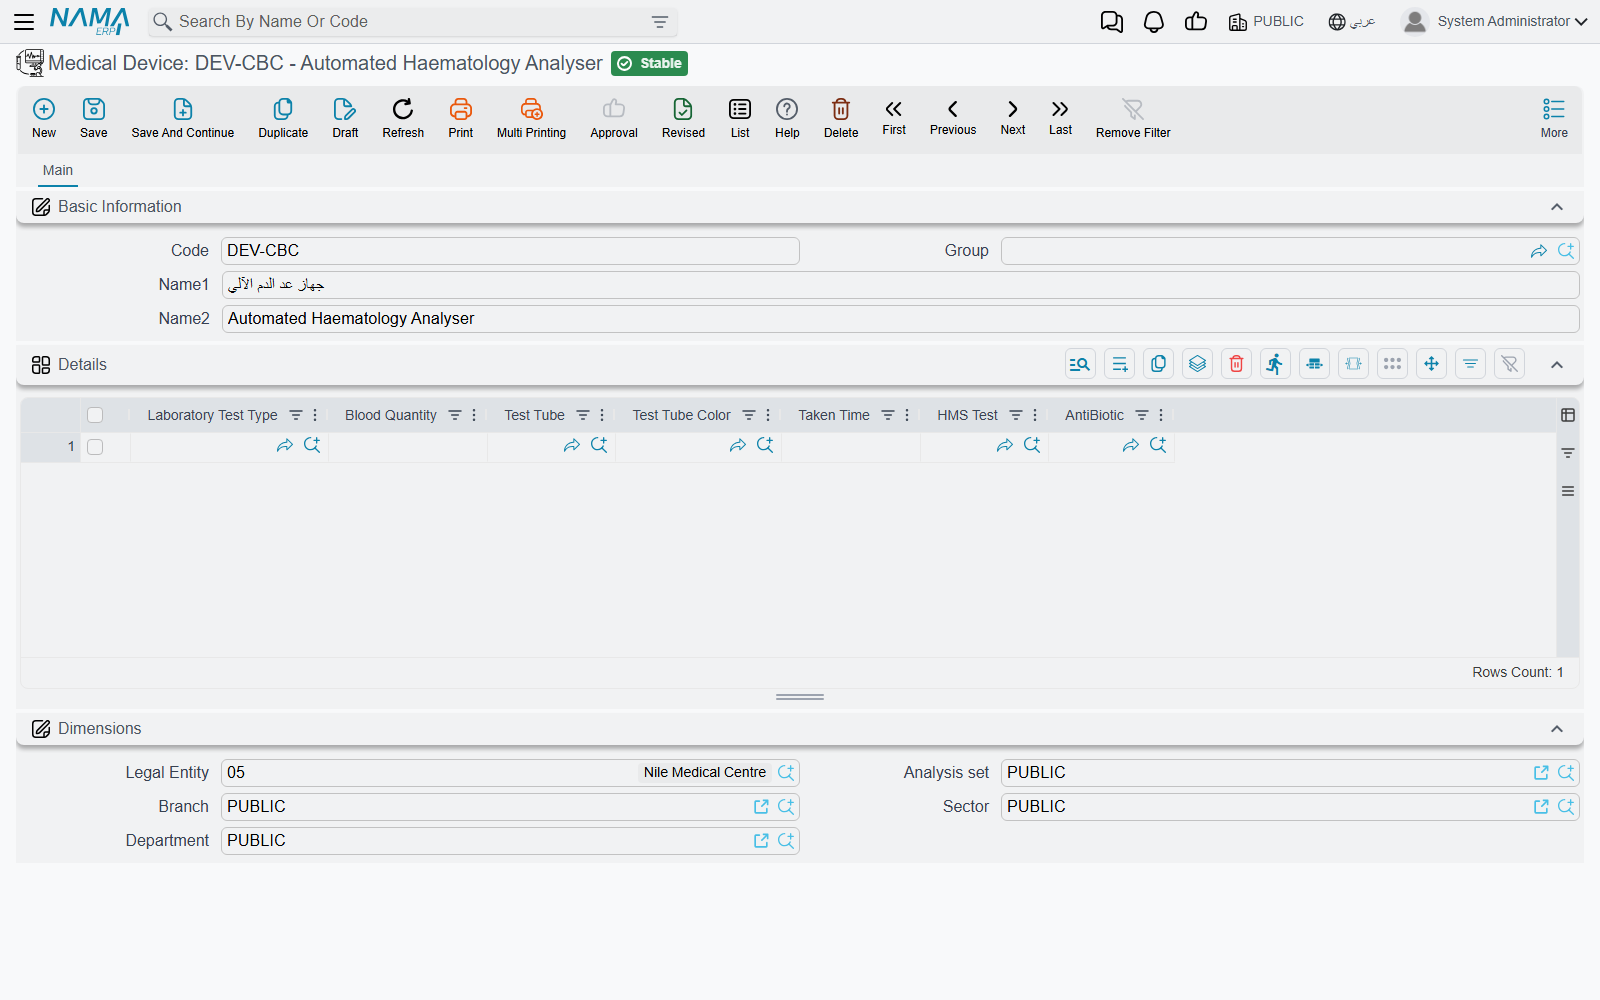
Task: Open the hamburger main menu
Action: (24, 21)
